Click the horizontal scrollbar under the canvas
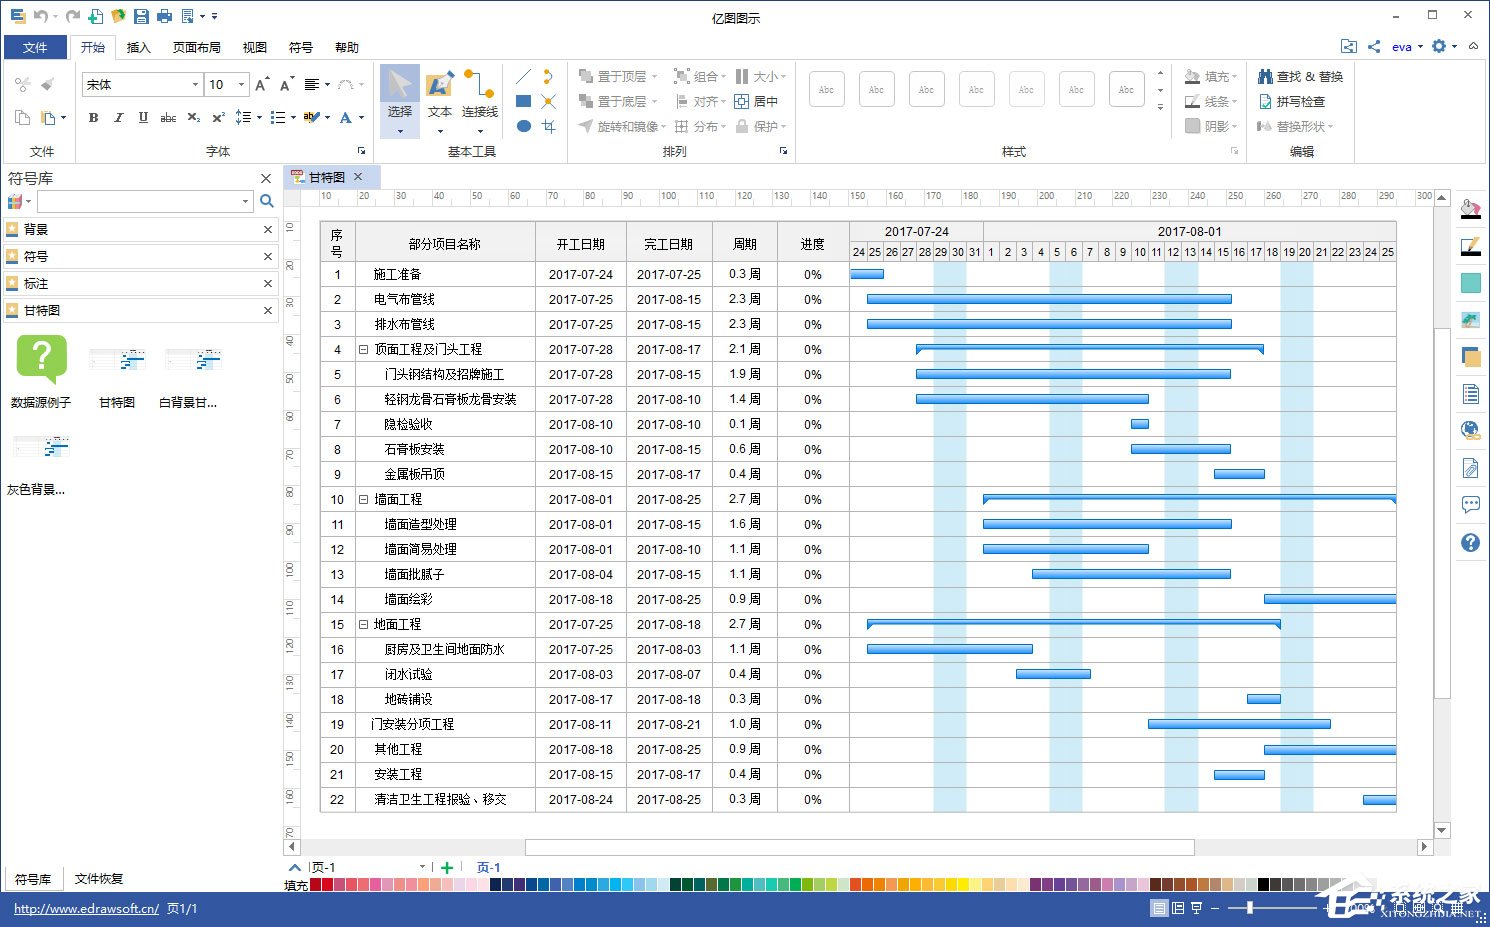Image resolution: width=1490 pixels, height=927 pixels. coord(860,847)
